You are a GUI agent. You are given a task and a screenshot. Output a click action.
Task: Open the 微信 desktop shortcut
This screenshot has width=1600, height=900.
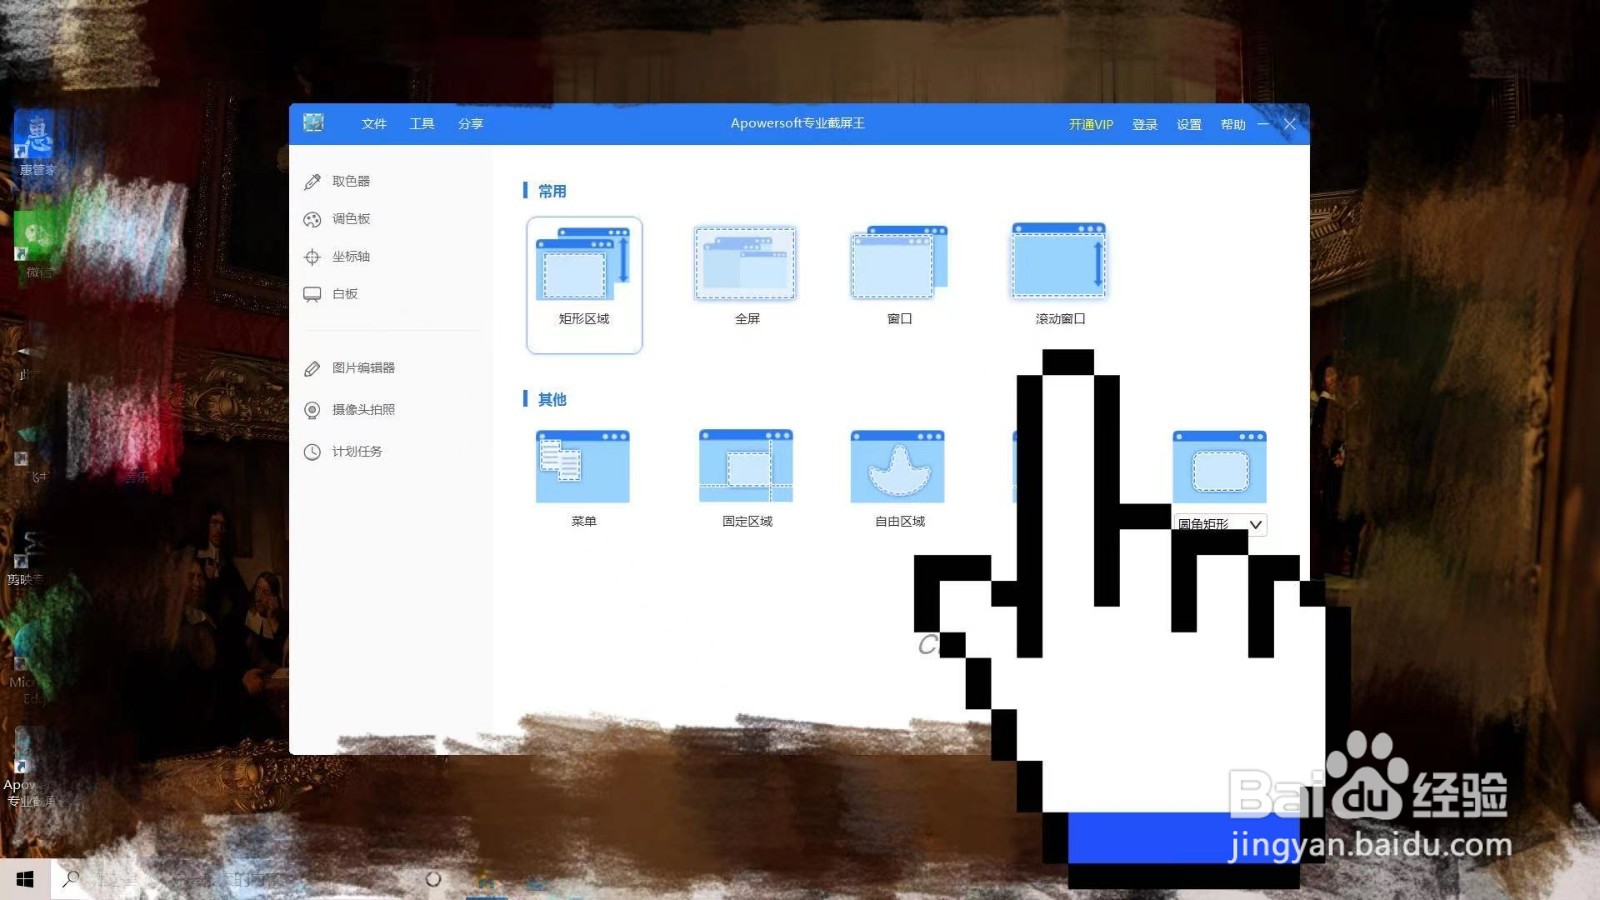click(37, 245)
